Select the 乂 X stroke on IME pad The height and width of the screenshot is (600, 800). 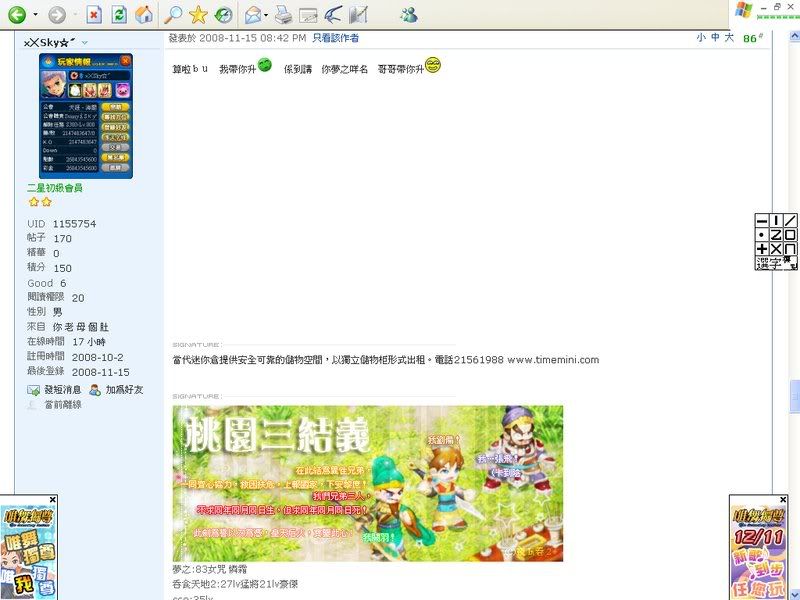[776, 249]
